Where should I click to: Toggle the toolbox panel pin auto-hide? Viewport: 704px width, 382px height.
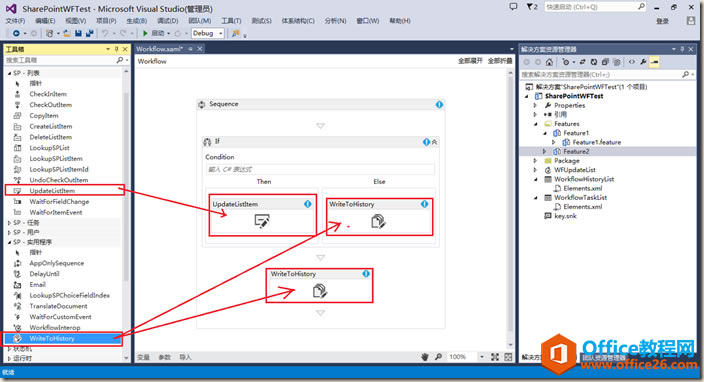116,49
